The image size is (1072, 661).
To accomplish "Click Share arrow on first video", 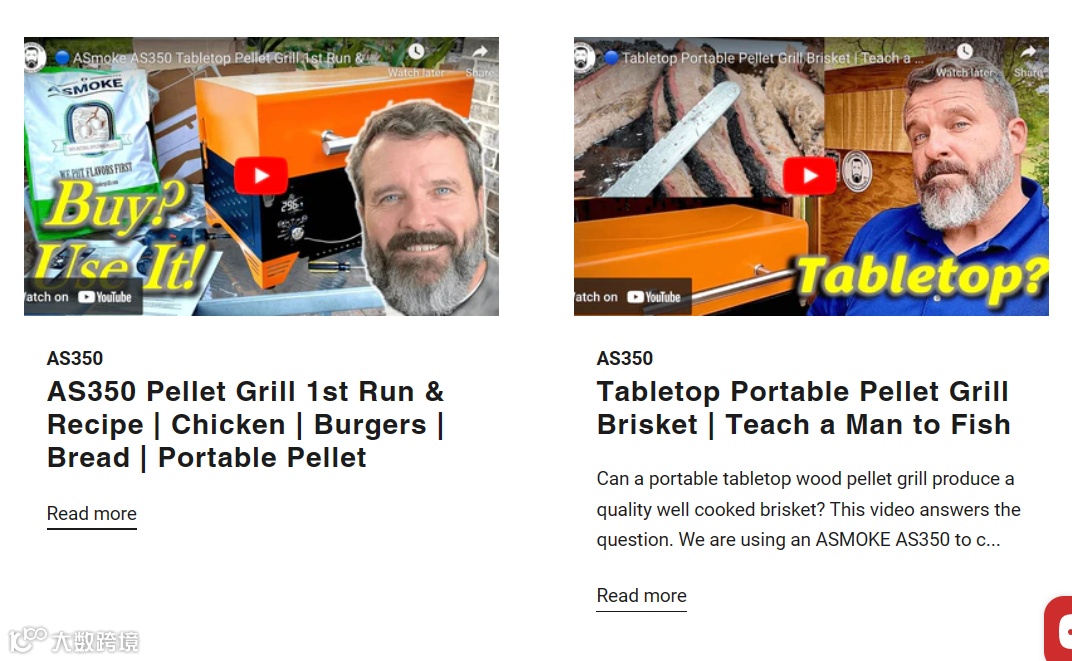I will coord(480,52).
